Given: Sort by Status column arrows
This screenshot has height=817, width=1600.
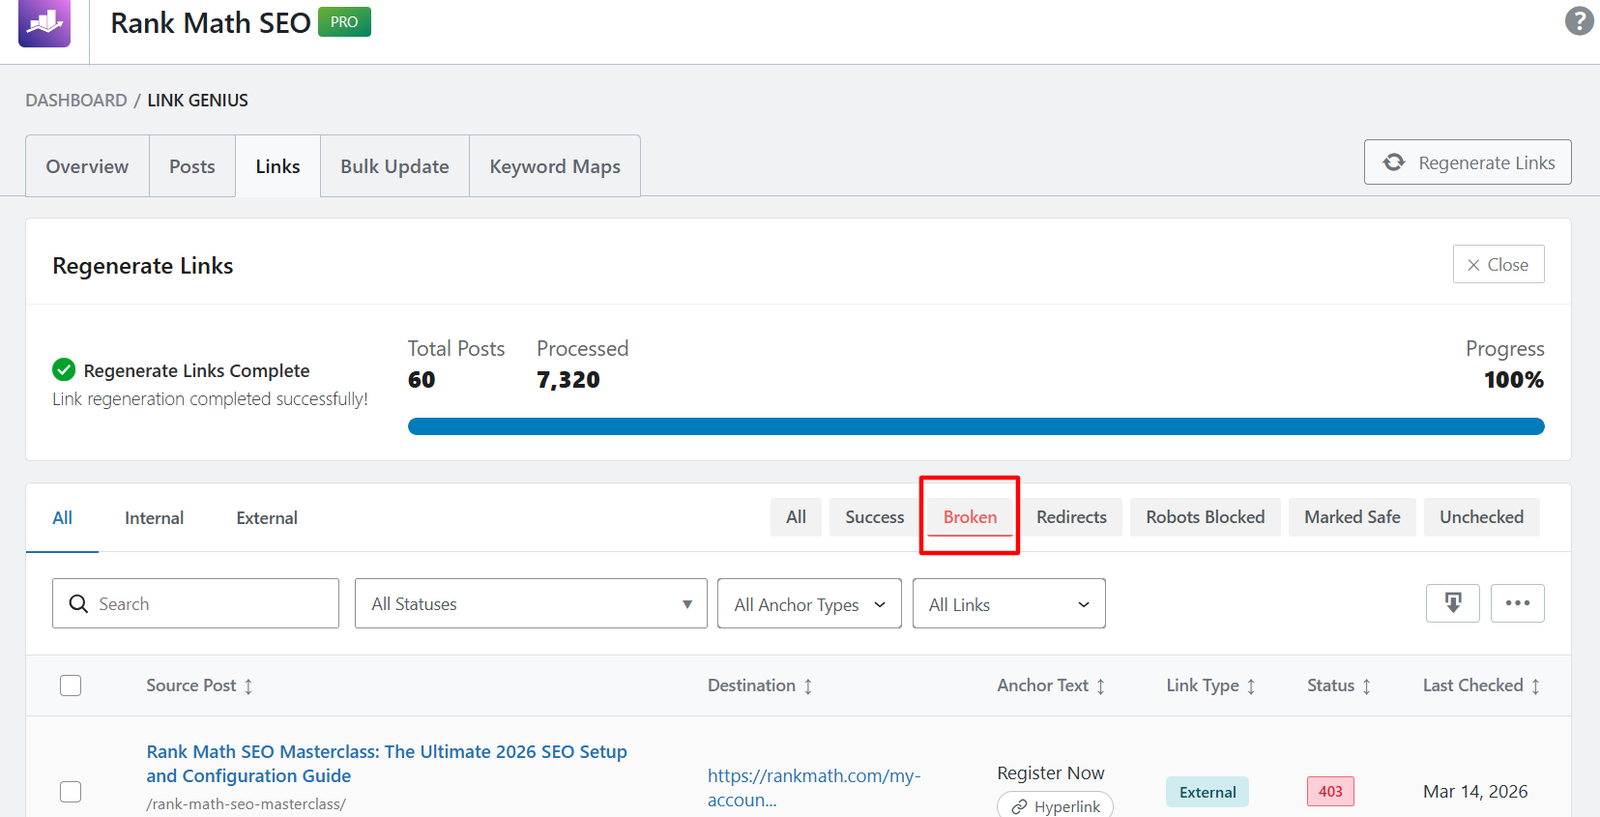Looking at the screenshot, I should tap(1366, 686).
